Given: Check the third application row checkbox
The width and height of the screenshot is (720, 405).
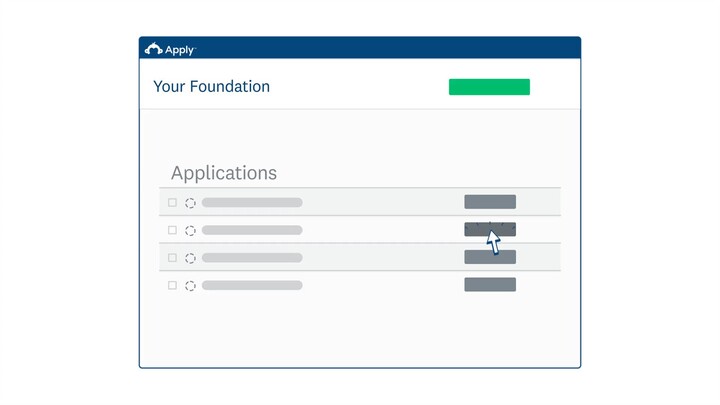Looking at the screenshot, I should [x=172, y=257].
